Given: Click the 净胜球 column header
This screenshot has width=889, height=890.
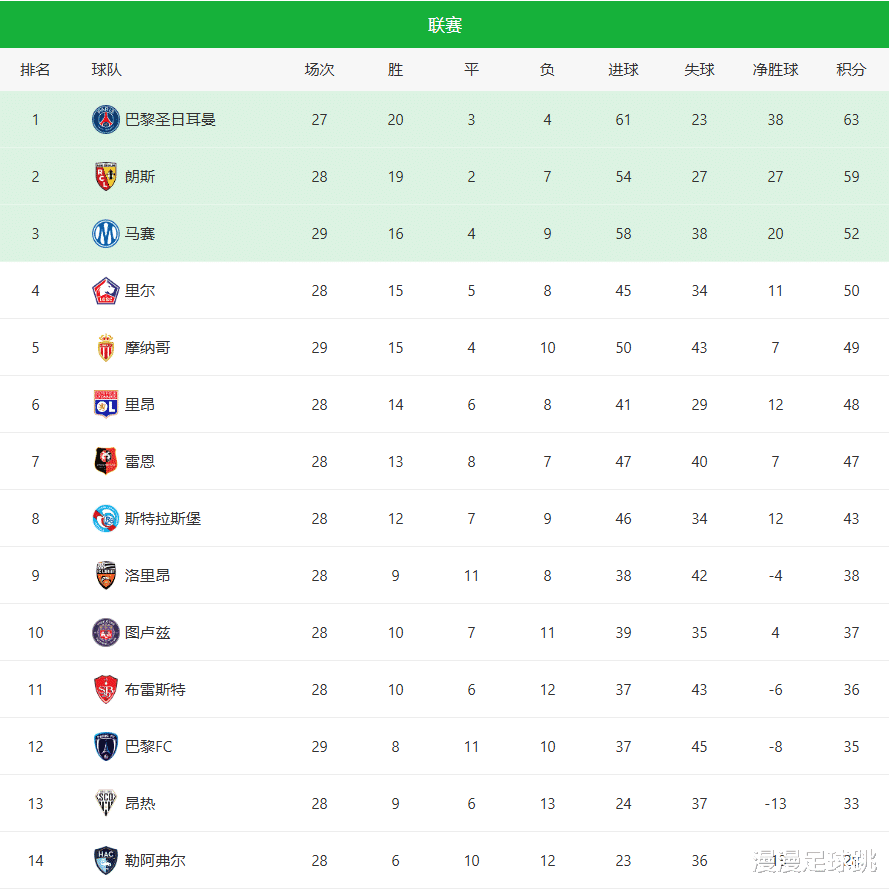Looking at the screenshot, I should pos(775,70).
